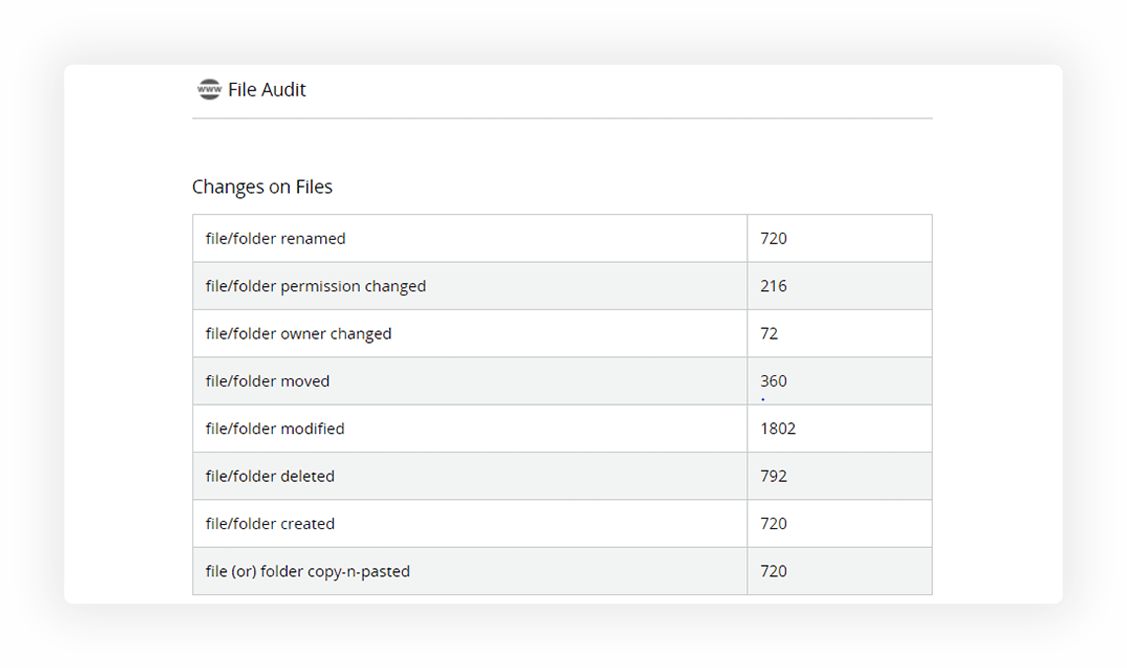Viewport: 1127px width, 668px height.
Task: Click the created row count 720
Action: point(773,524)
